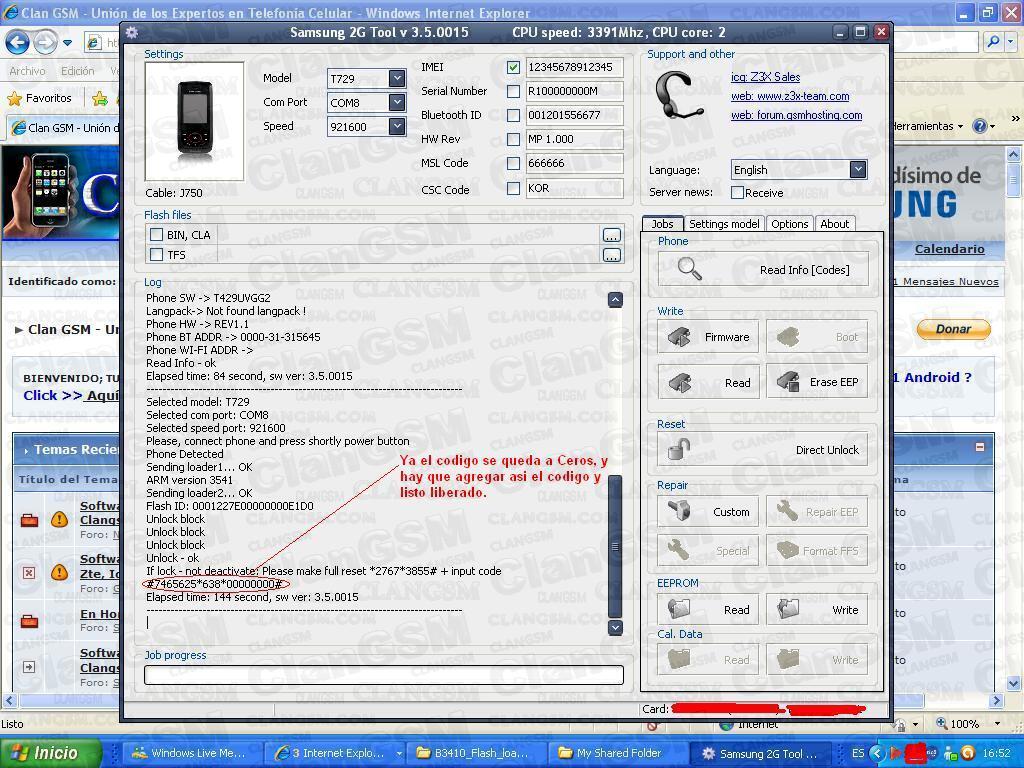This screenshot has width=1024, height=768.
Task: Open the Edición menu in IE
Action: [77, 71]
